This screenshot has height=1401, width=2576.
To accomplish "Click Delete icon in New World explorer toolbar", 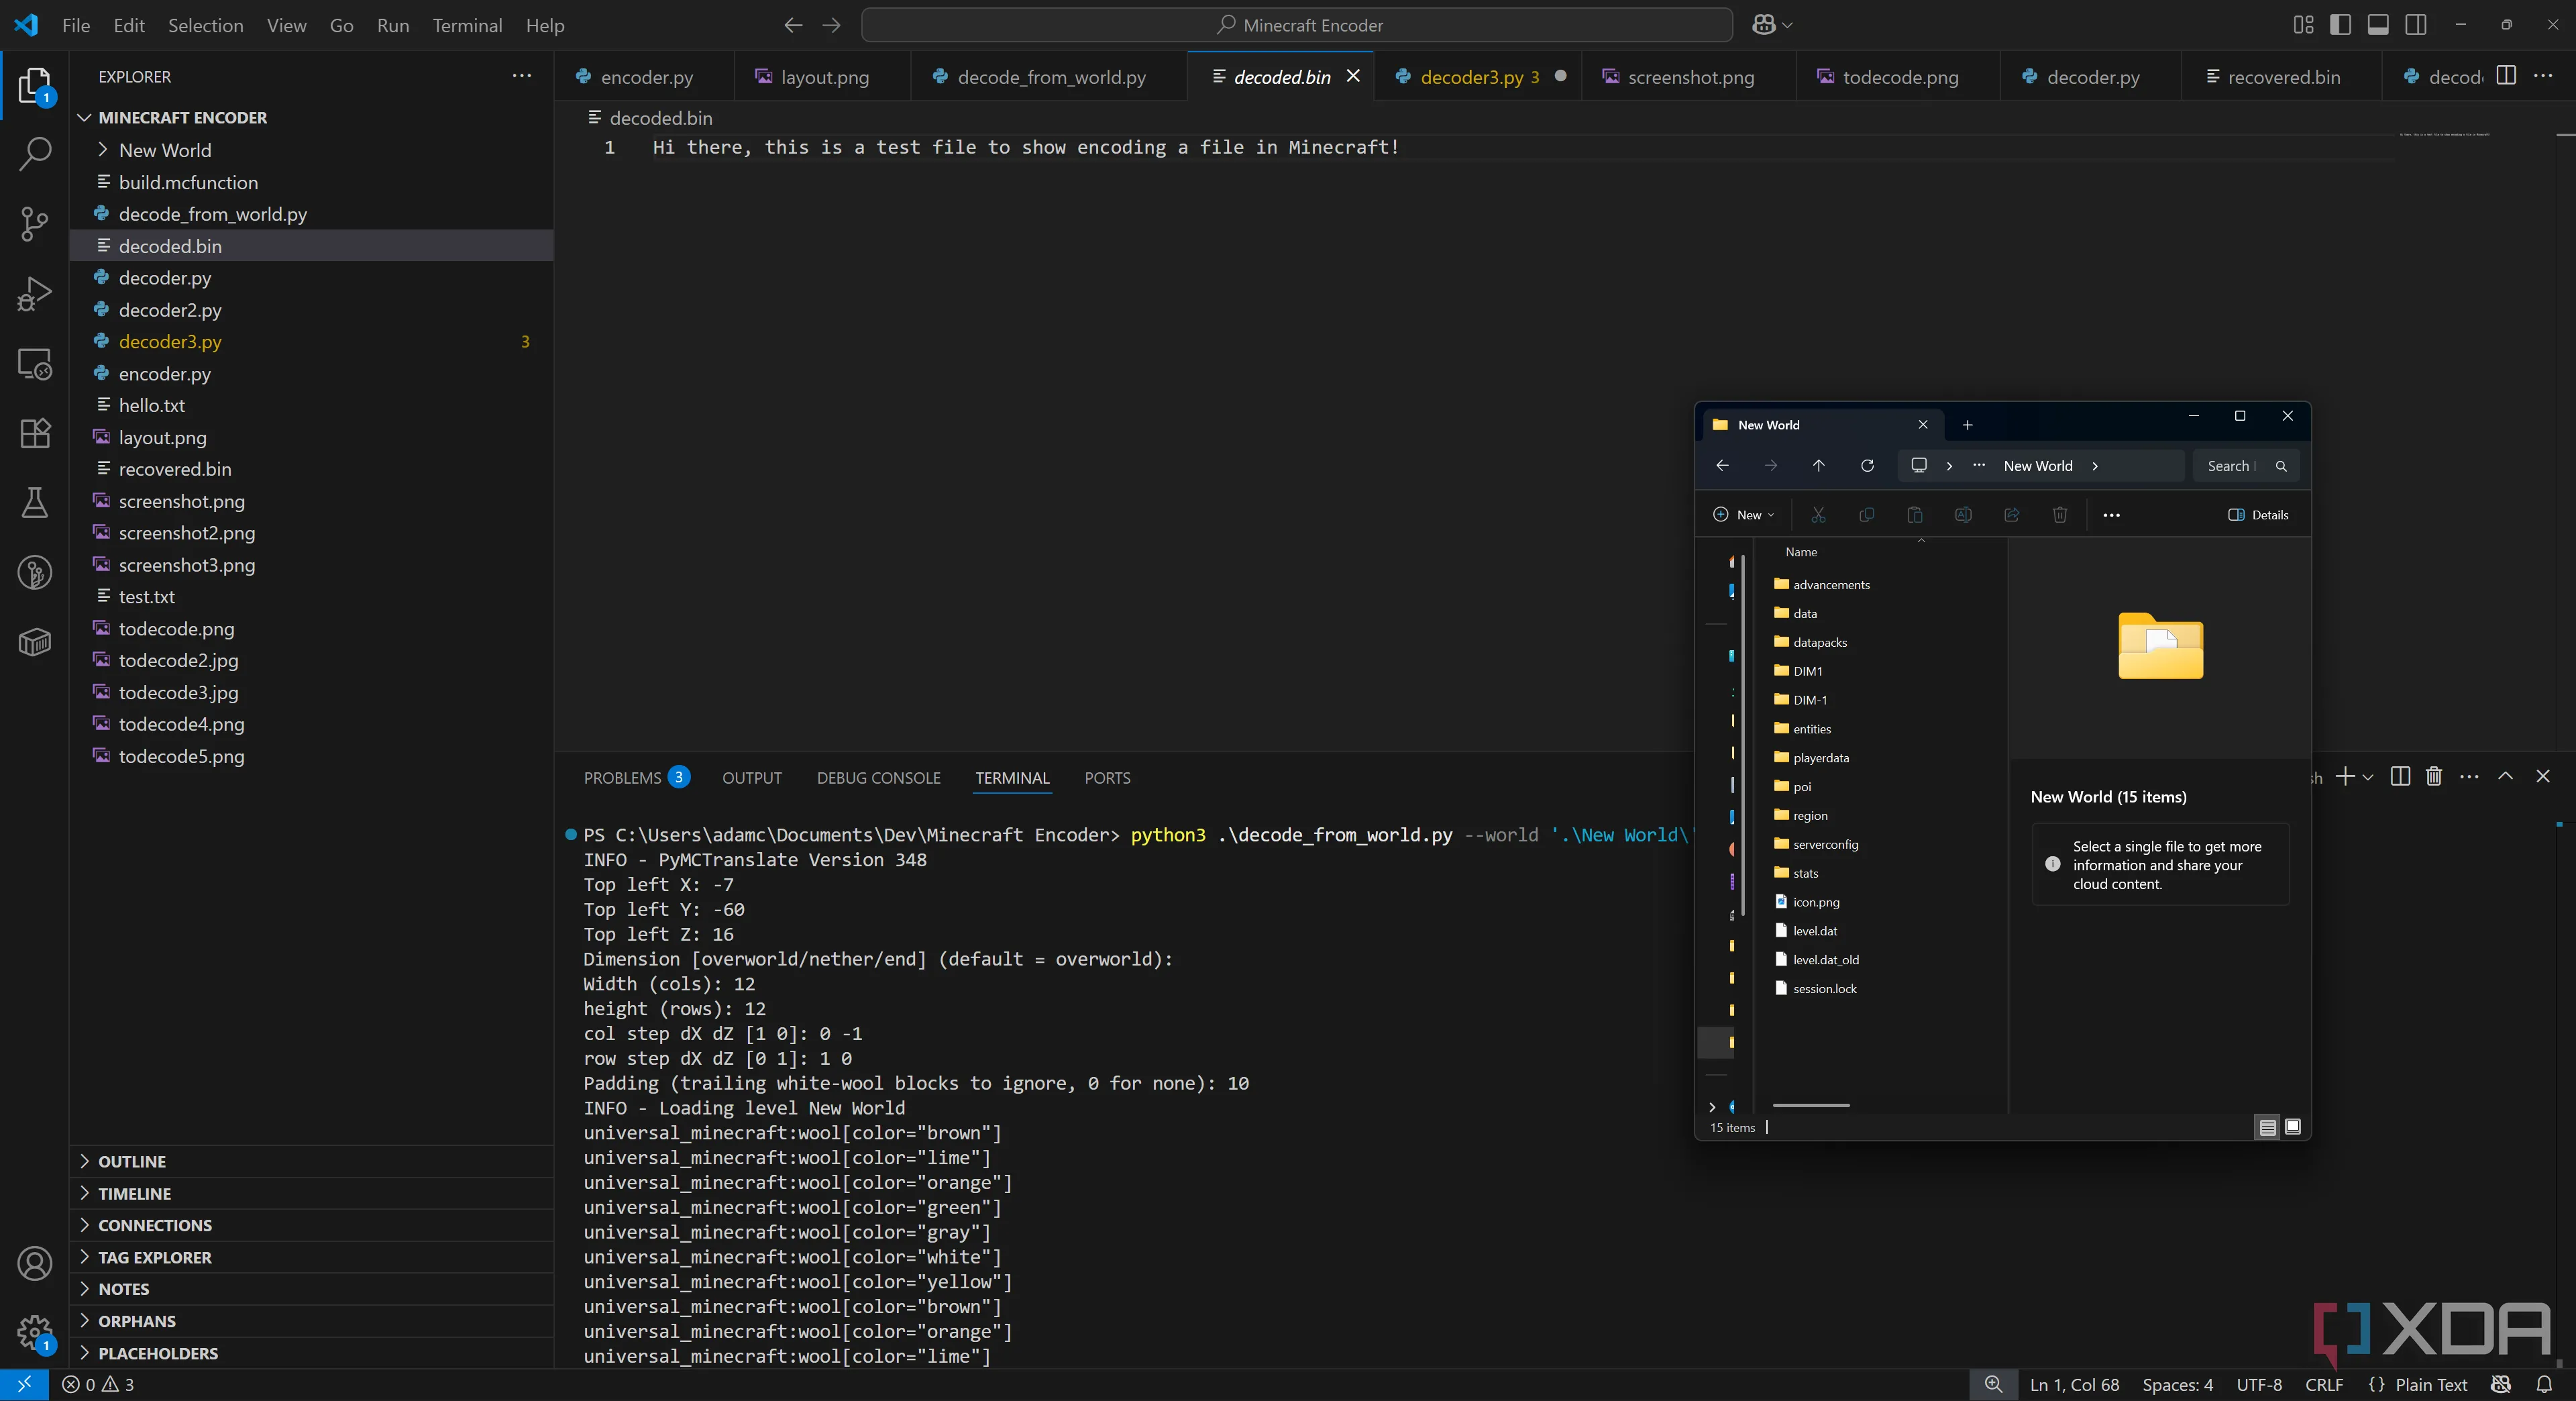I will click(2060, 515).
